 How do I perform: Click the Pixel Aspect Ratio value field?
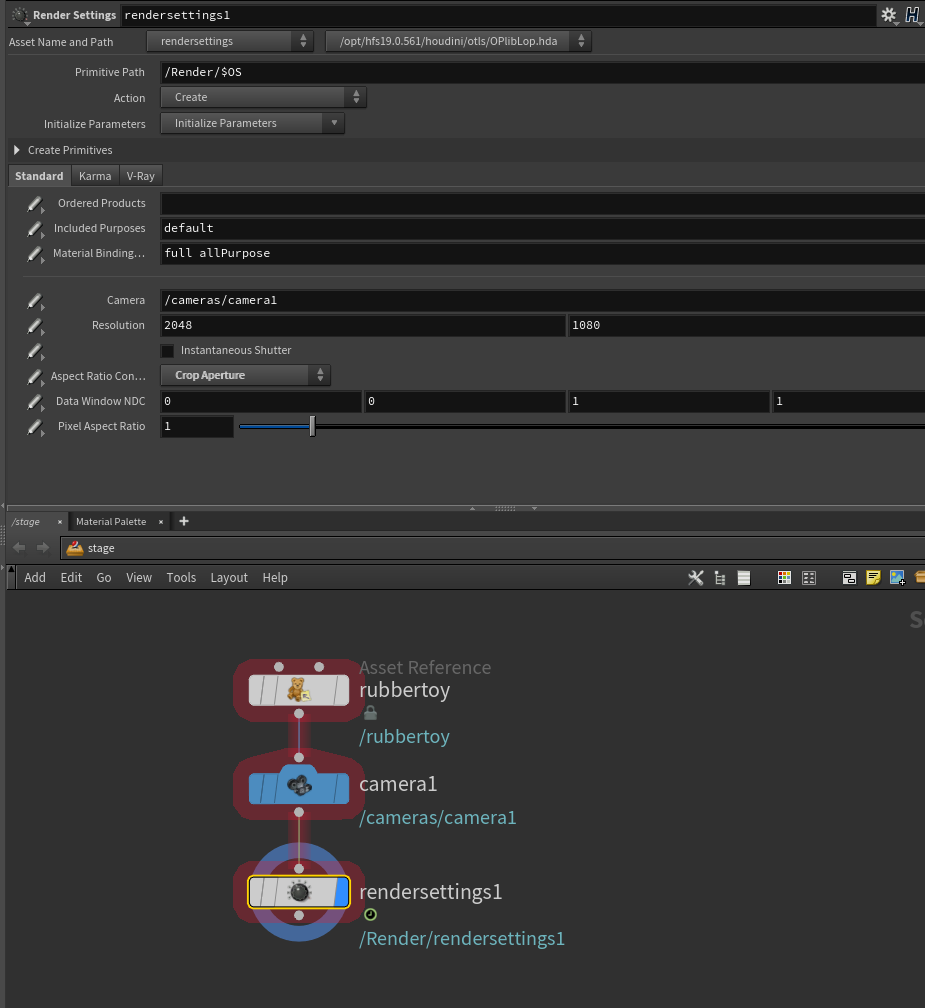(x=197, y=427)
